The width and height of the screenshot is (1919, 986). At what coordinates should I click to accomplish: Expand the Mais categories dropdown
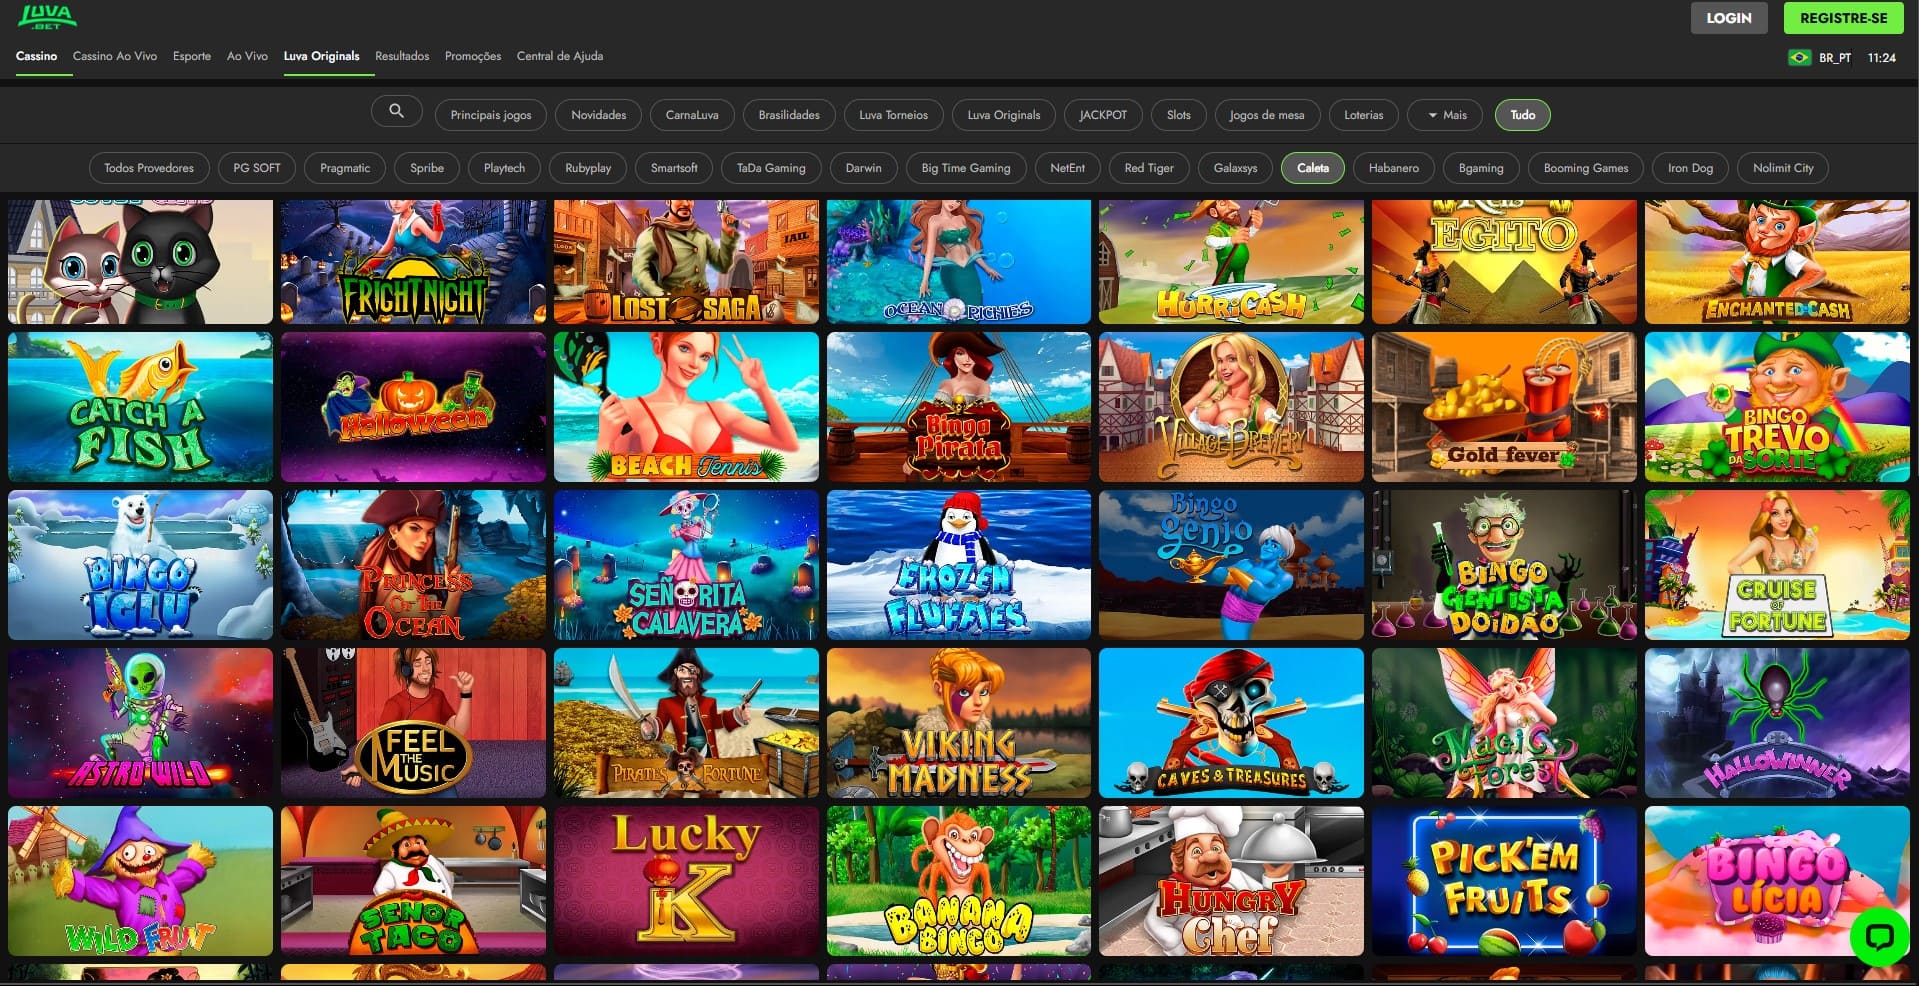coord(1446,115)
